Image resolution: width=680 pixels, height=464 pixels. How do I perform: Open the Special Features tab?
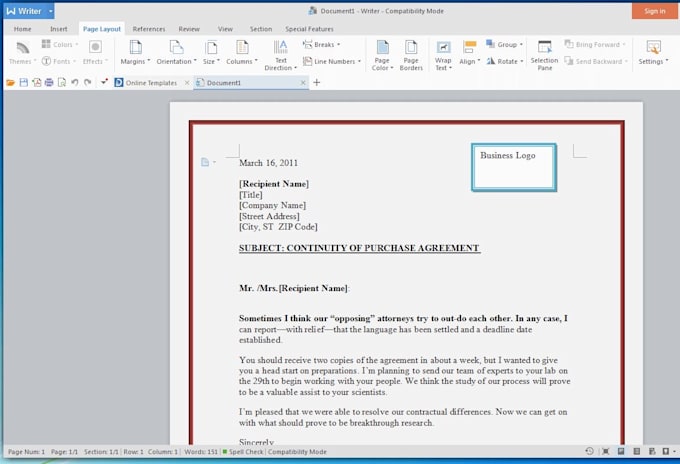pyautogui.click(x=309, y=29)
